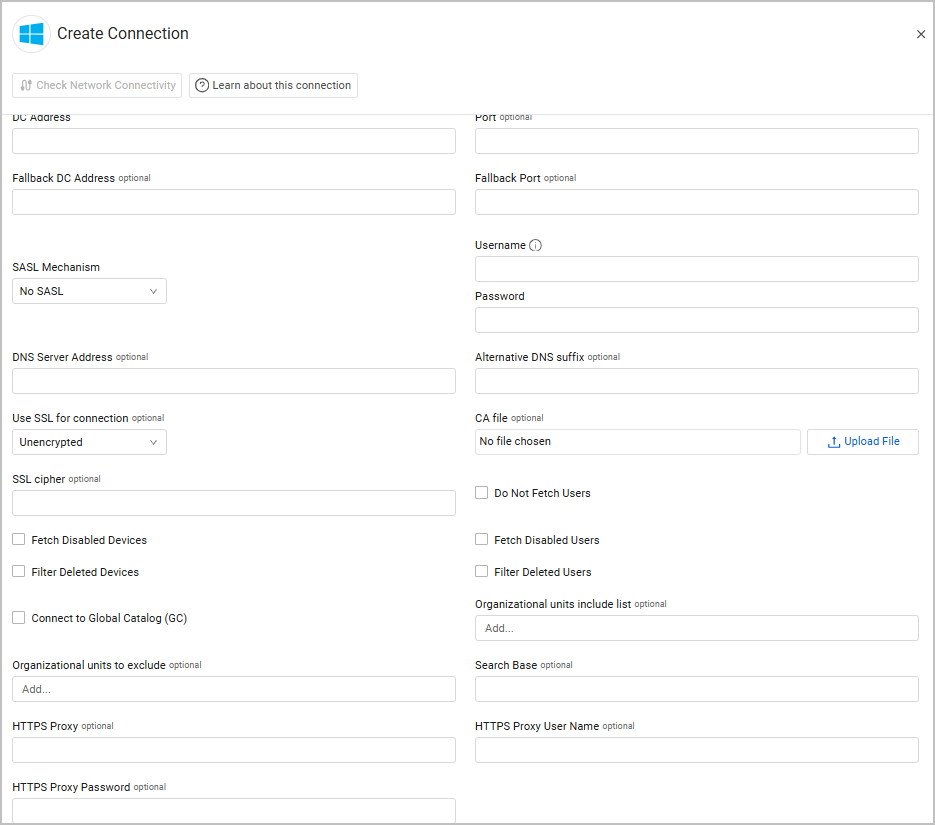The image size is (935, 825).
Task: Click the SSL cipher input field
Action: 234,503
